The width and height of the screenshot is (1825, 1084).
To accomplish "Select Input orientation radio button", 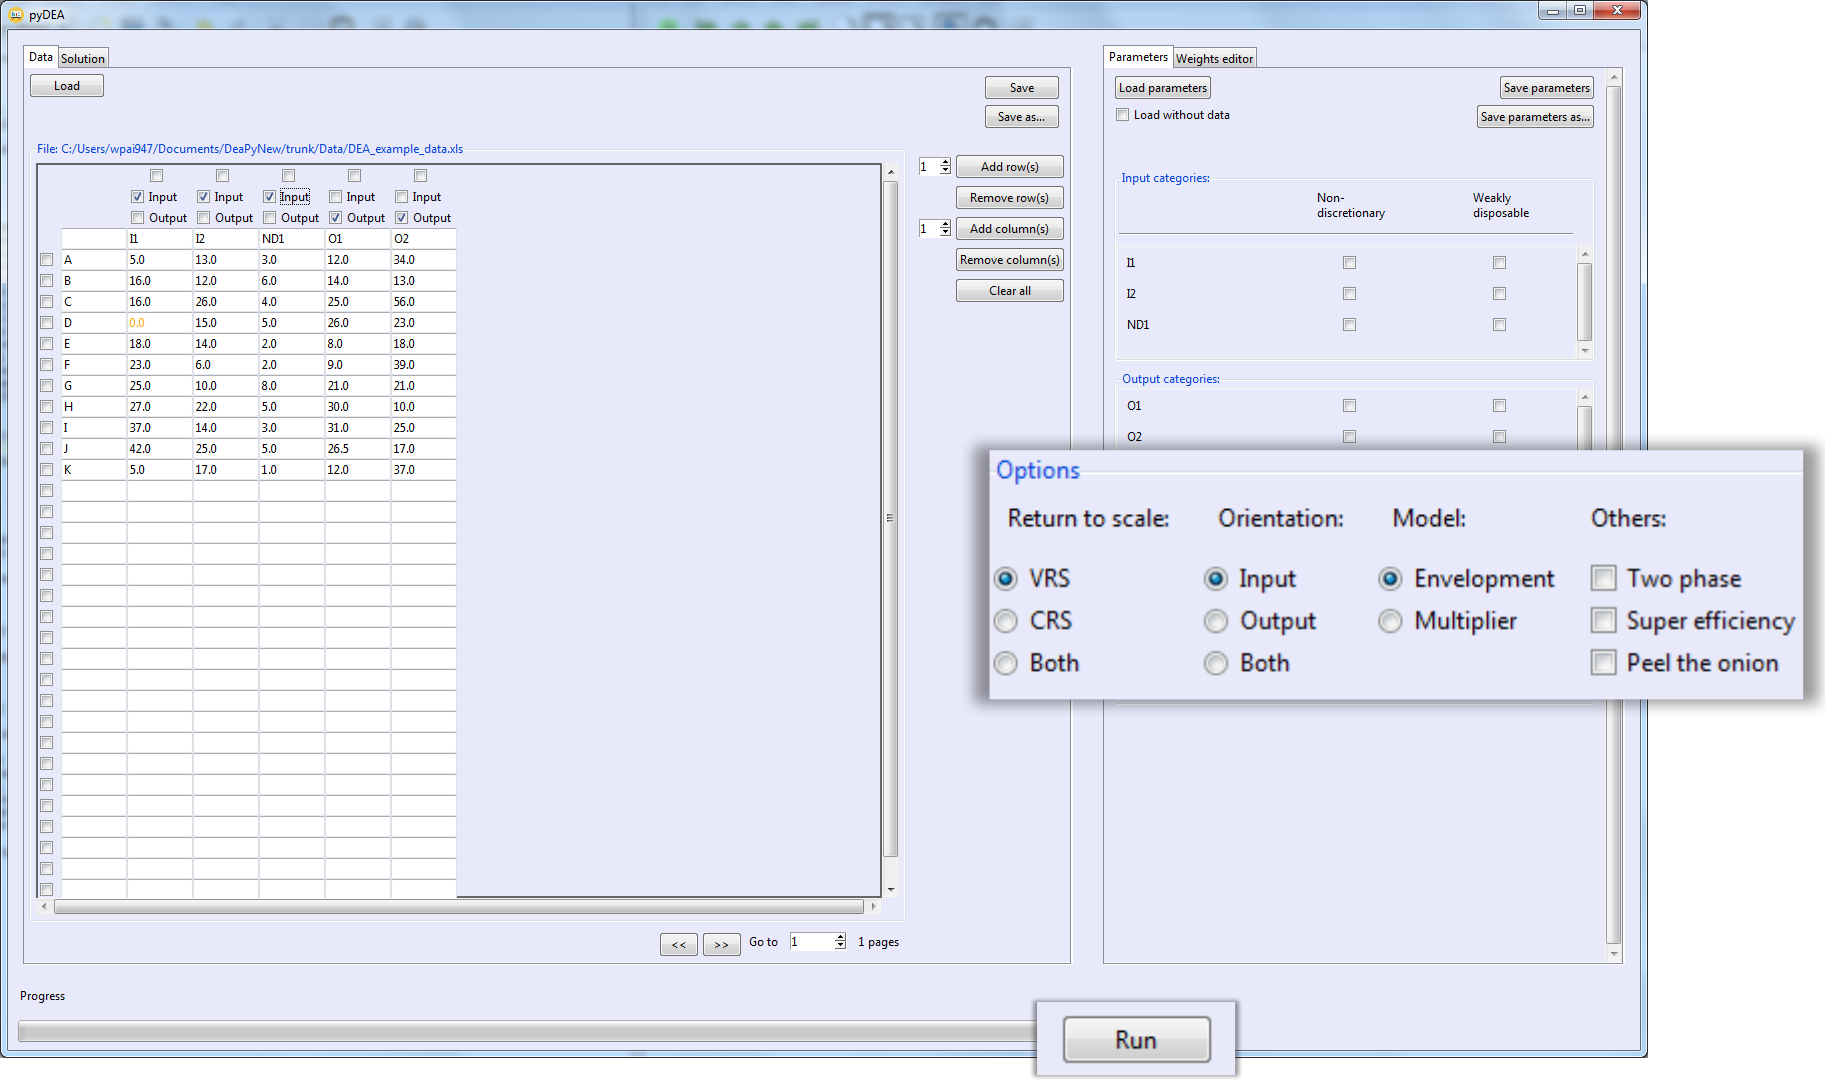I will (x=1216, y=579).
